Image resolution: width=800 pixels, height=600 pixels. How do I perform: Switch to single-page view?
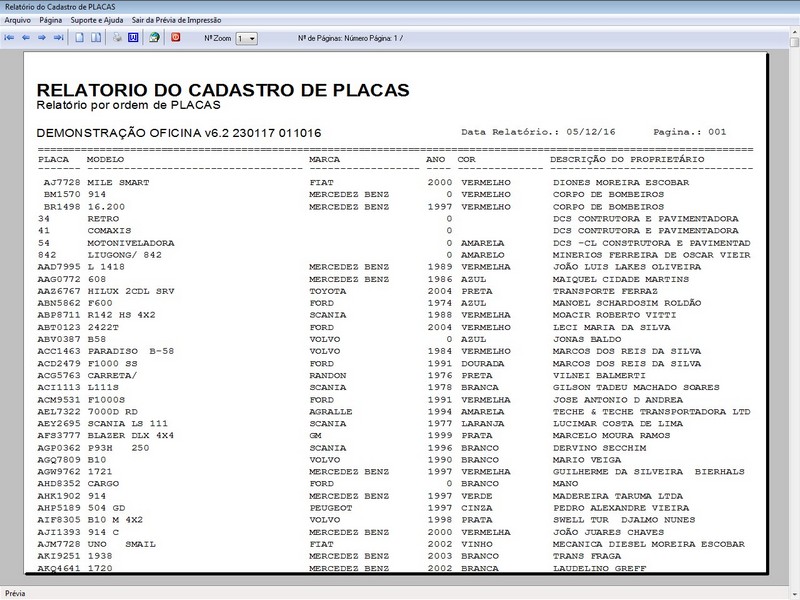coord(79,37)
